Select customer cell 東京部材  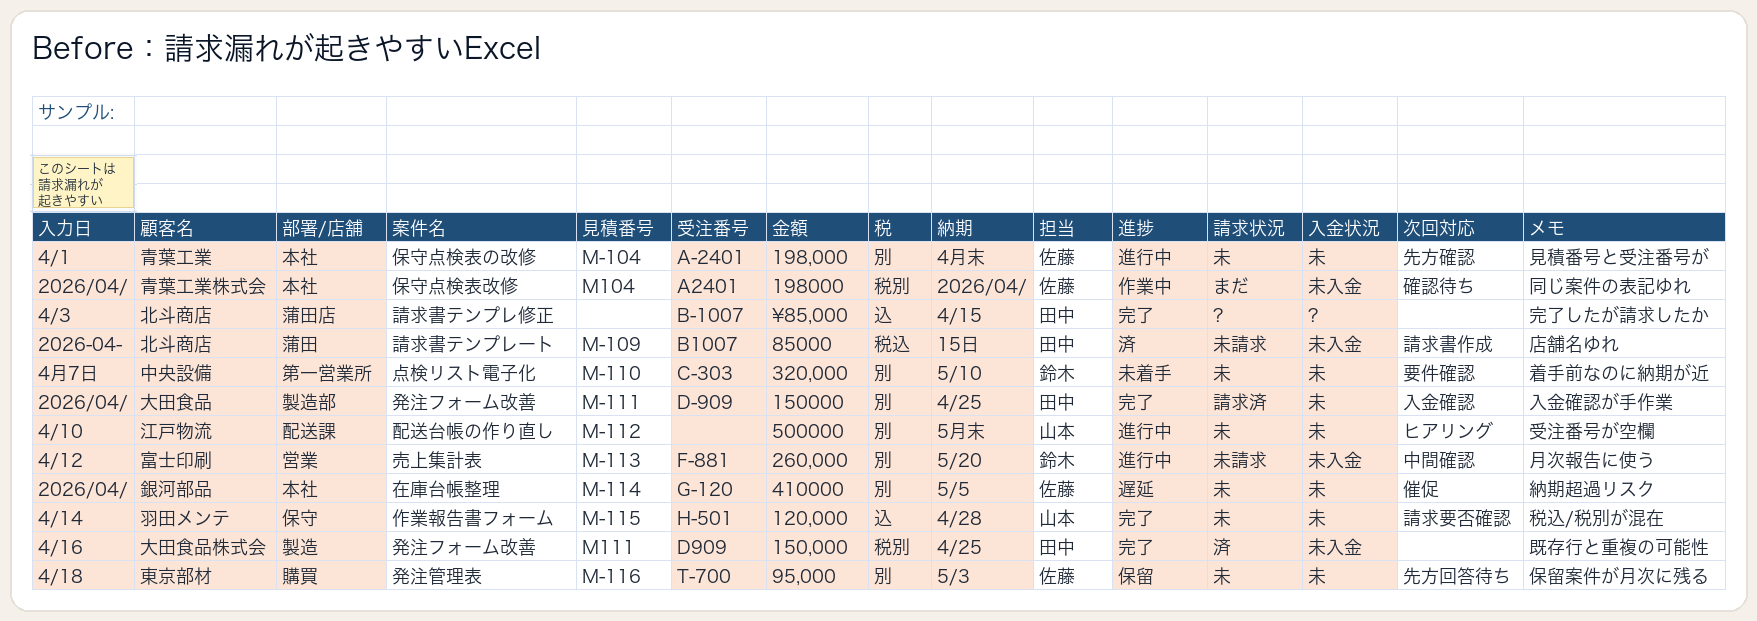(205, 576)
